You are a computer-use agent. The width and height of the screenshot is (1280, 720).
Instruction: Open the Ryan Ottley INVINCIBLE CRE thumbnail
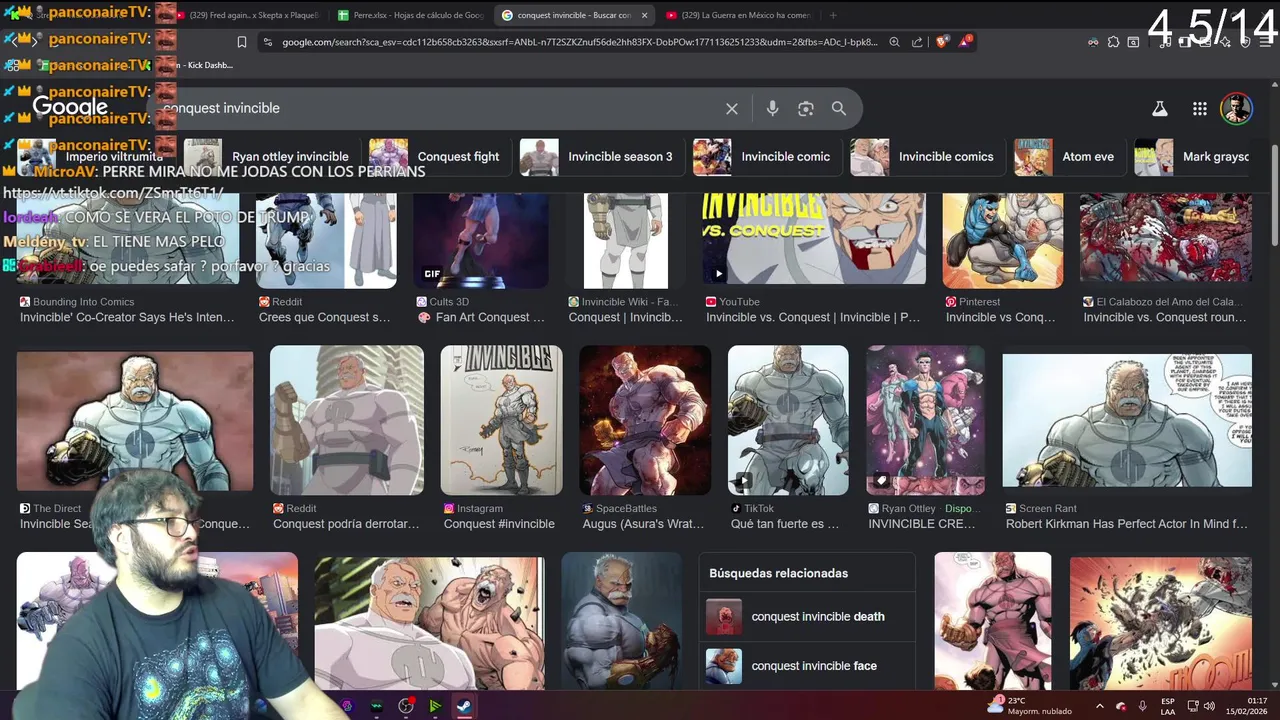click(926, 420)
